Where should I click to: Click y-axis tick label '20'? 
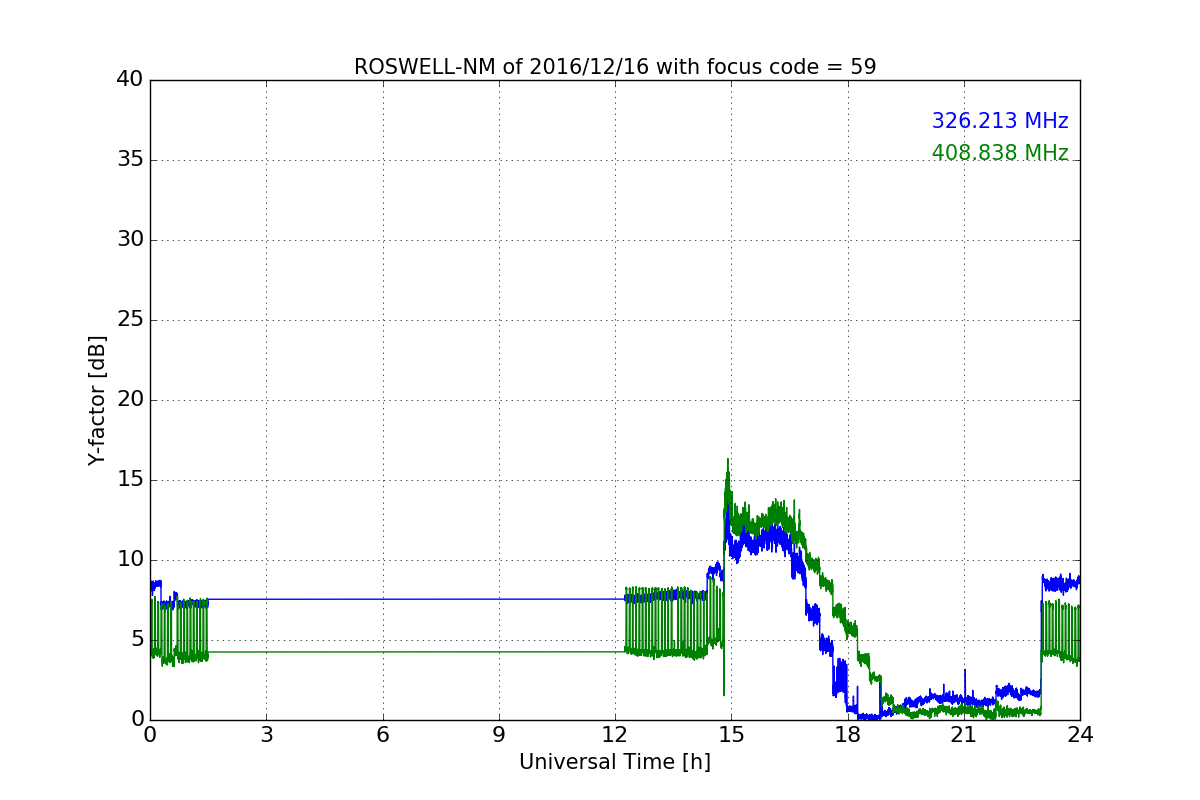click(130, 400)
